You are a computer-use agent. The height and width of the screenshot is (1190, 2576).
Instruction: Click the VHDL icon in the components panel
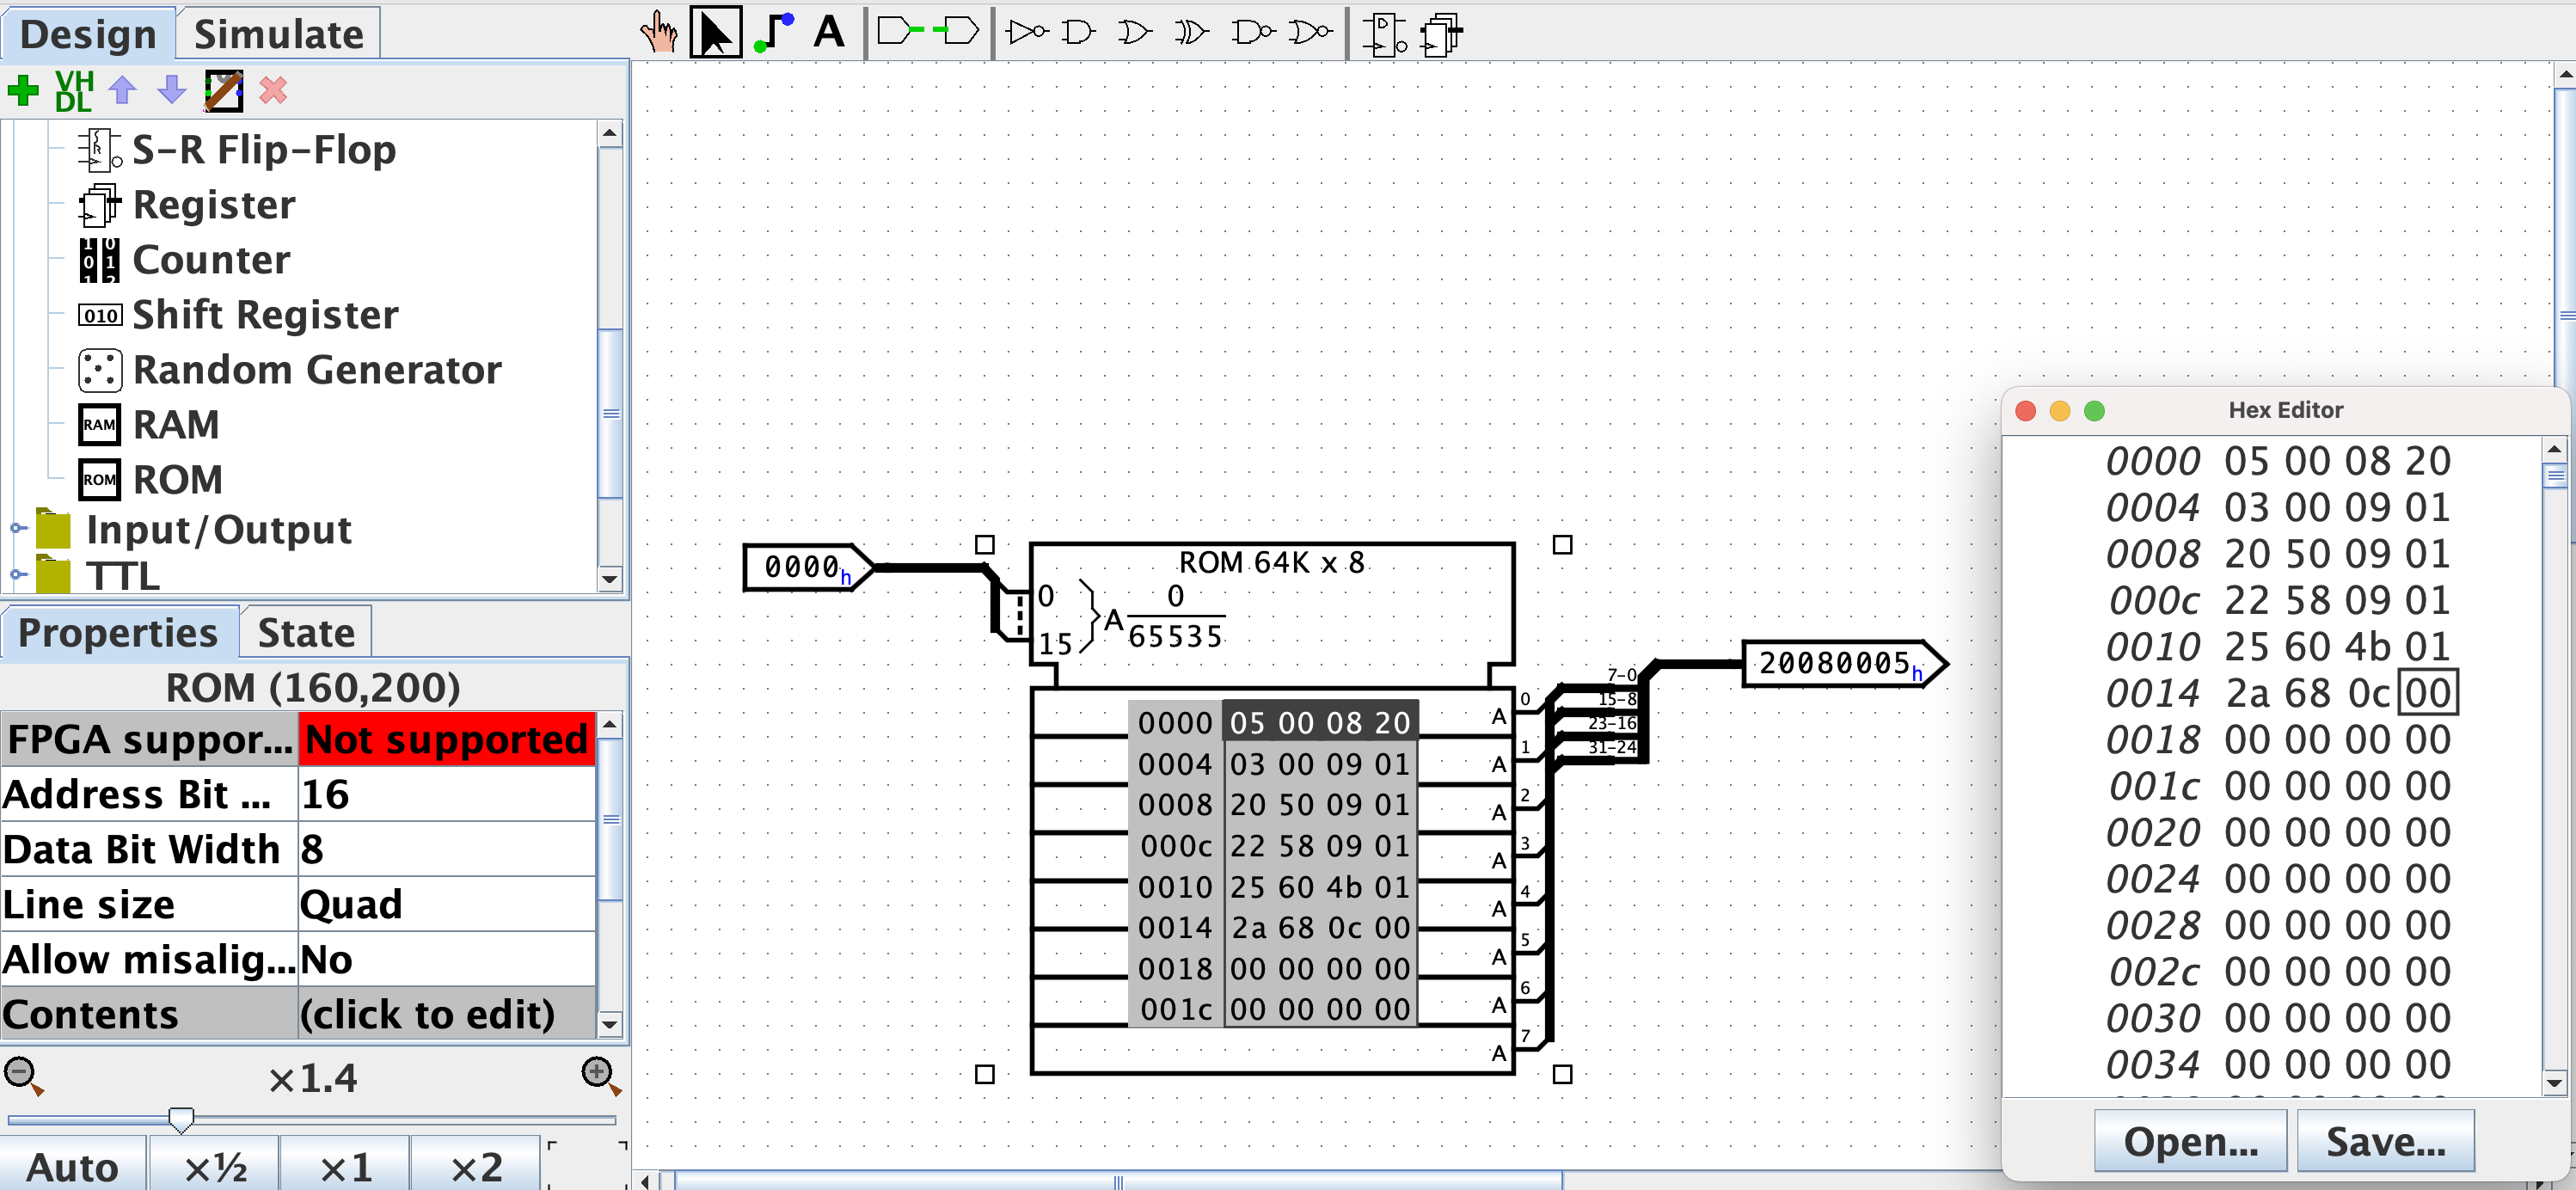pos(73,91)
